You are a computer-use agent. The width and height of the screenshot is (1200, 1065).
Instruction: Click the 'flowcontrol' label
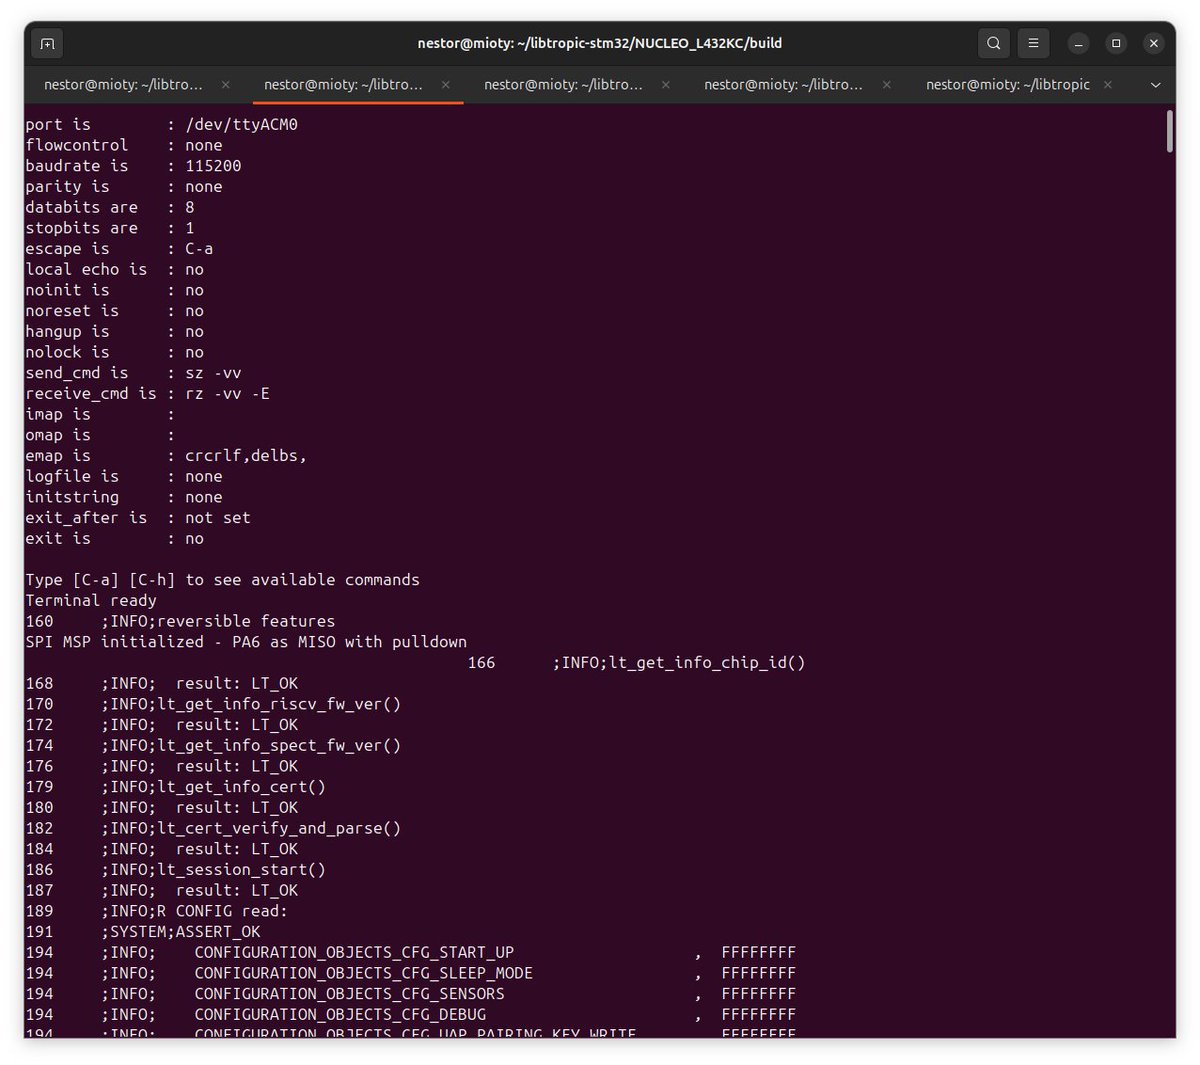point(77,145)
